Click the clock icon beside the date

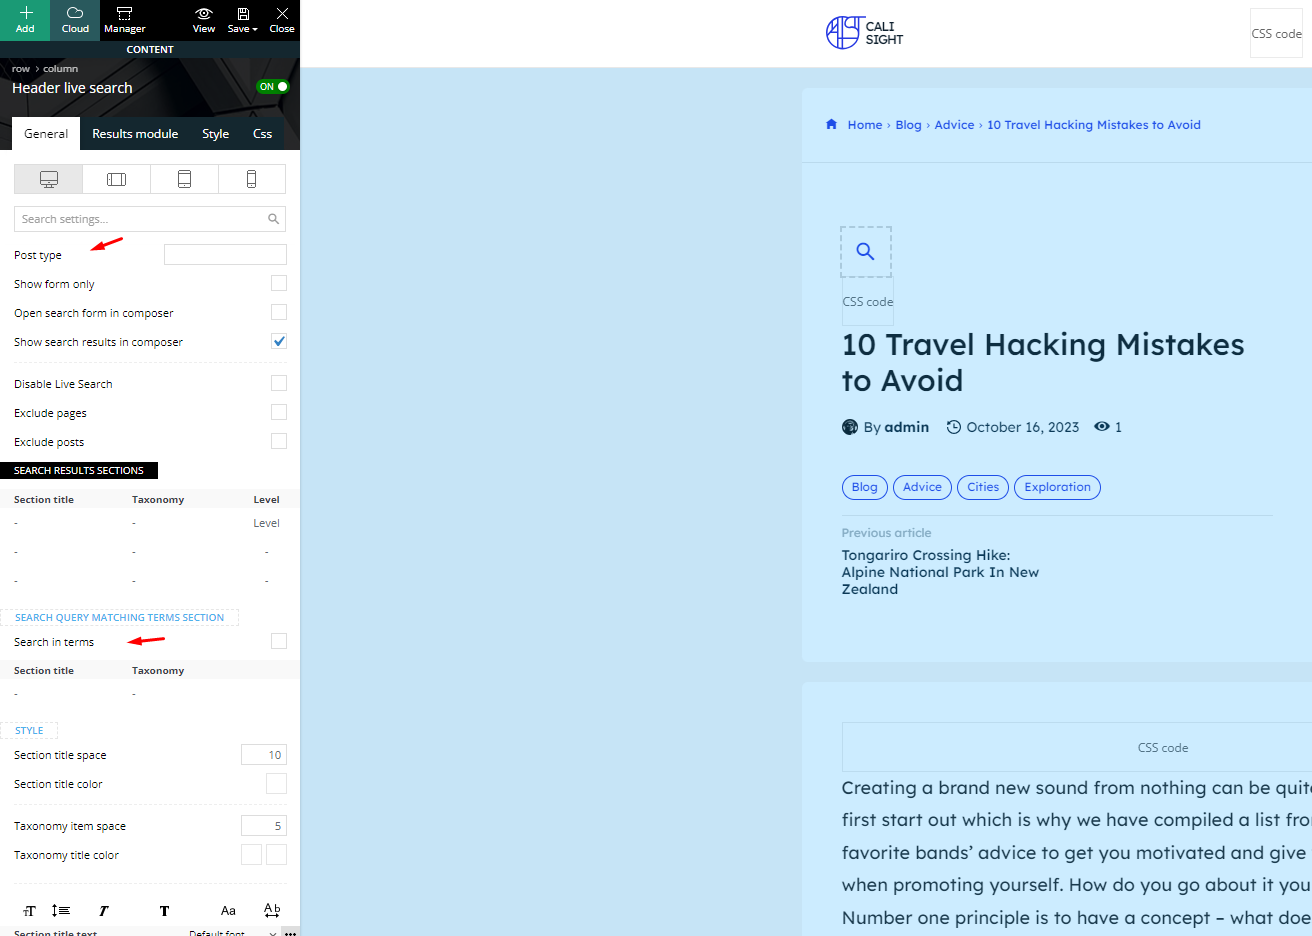(954, 427)
